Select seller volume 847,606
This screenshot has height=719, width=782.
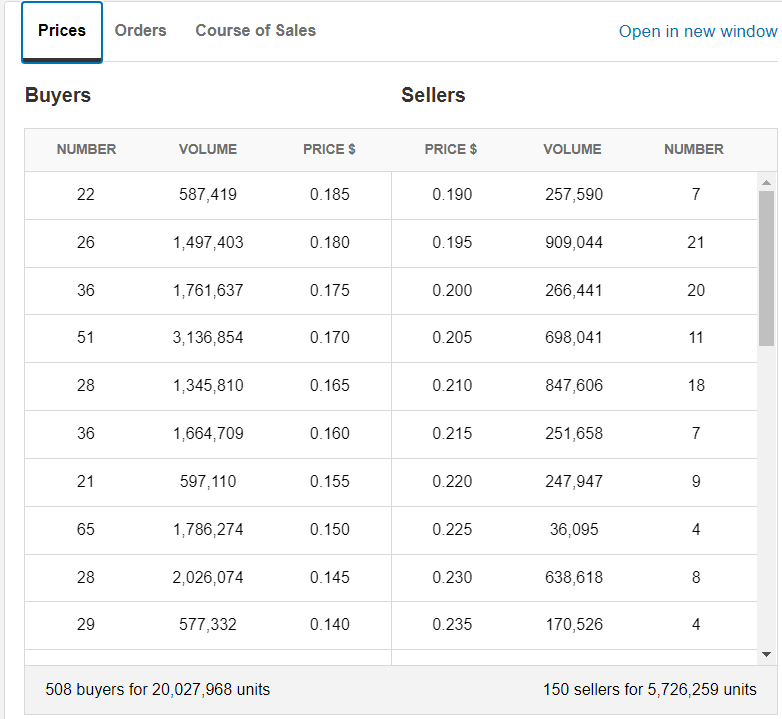coord(574,385)
